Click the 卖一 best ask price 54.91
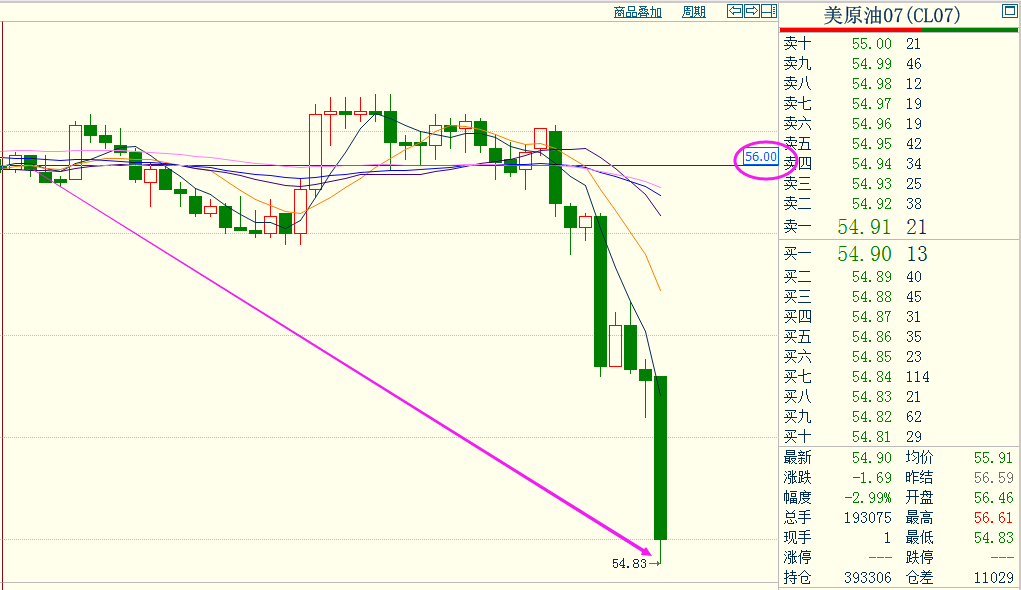1021x590 pixels. [864, 227]
